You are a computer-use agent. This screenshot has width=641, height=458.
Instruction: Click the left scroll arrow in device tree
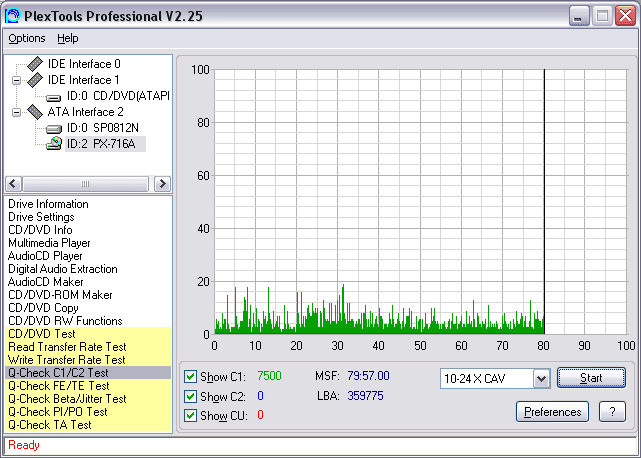tap(13, 184)
